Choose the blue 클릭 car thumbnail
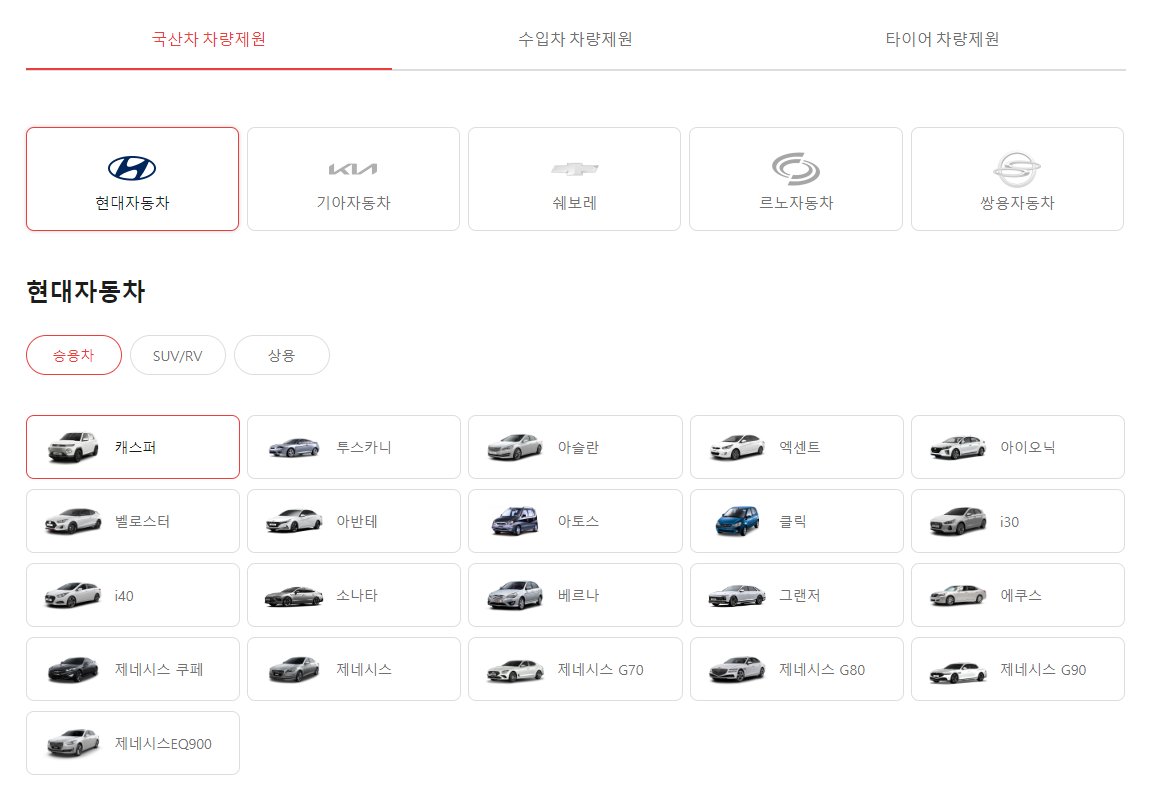Screen dimensions: 1149x789 click(x=737, y=521)
